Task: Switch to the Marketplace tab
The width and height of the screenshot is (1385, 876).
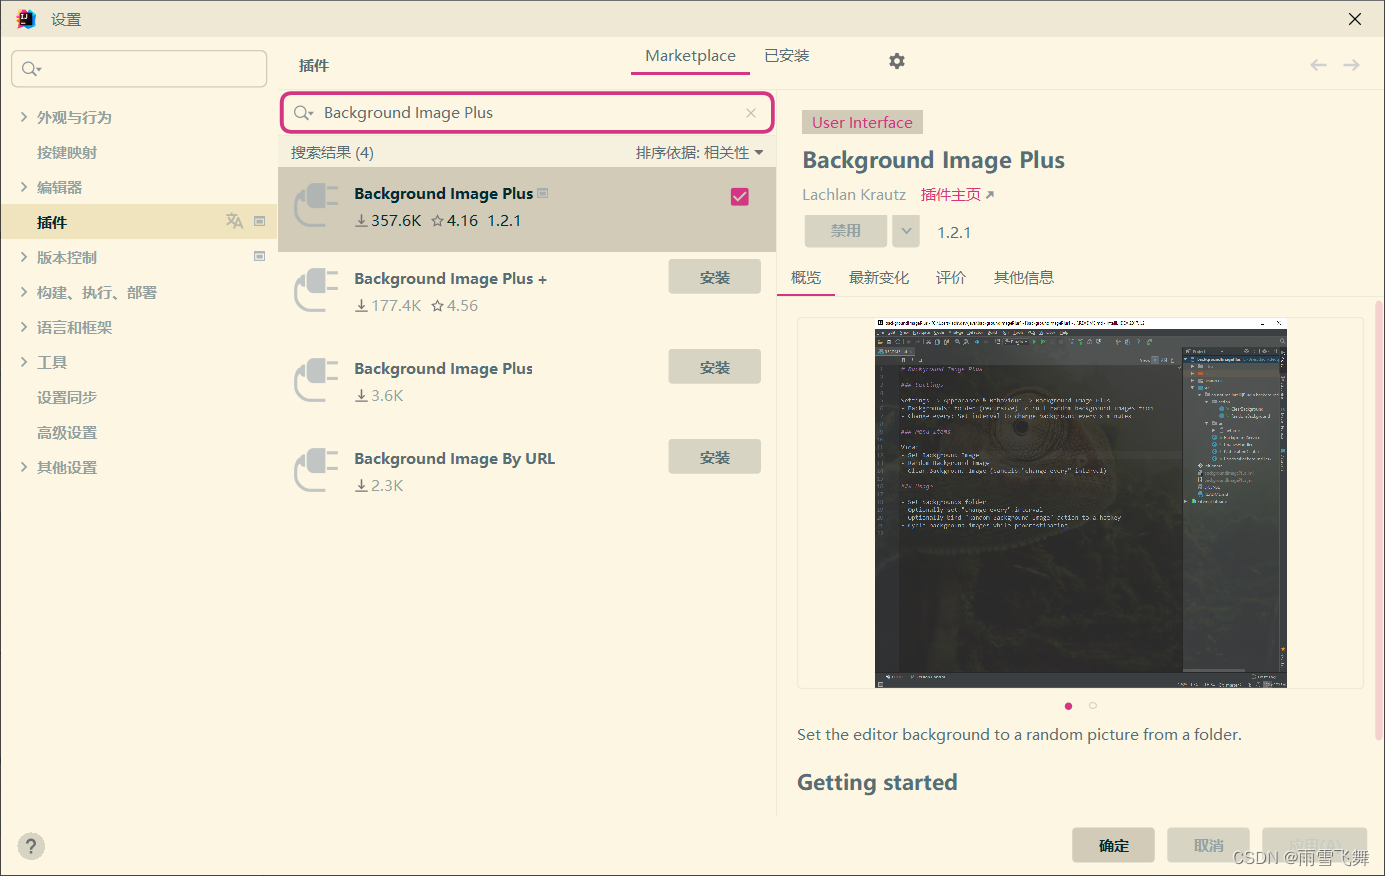Action: tap(690, 56)
